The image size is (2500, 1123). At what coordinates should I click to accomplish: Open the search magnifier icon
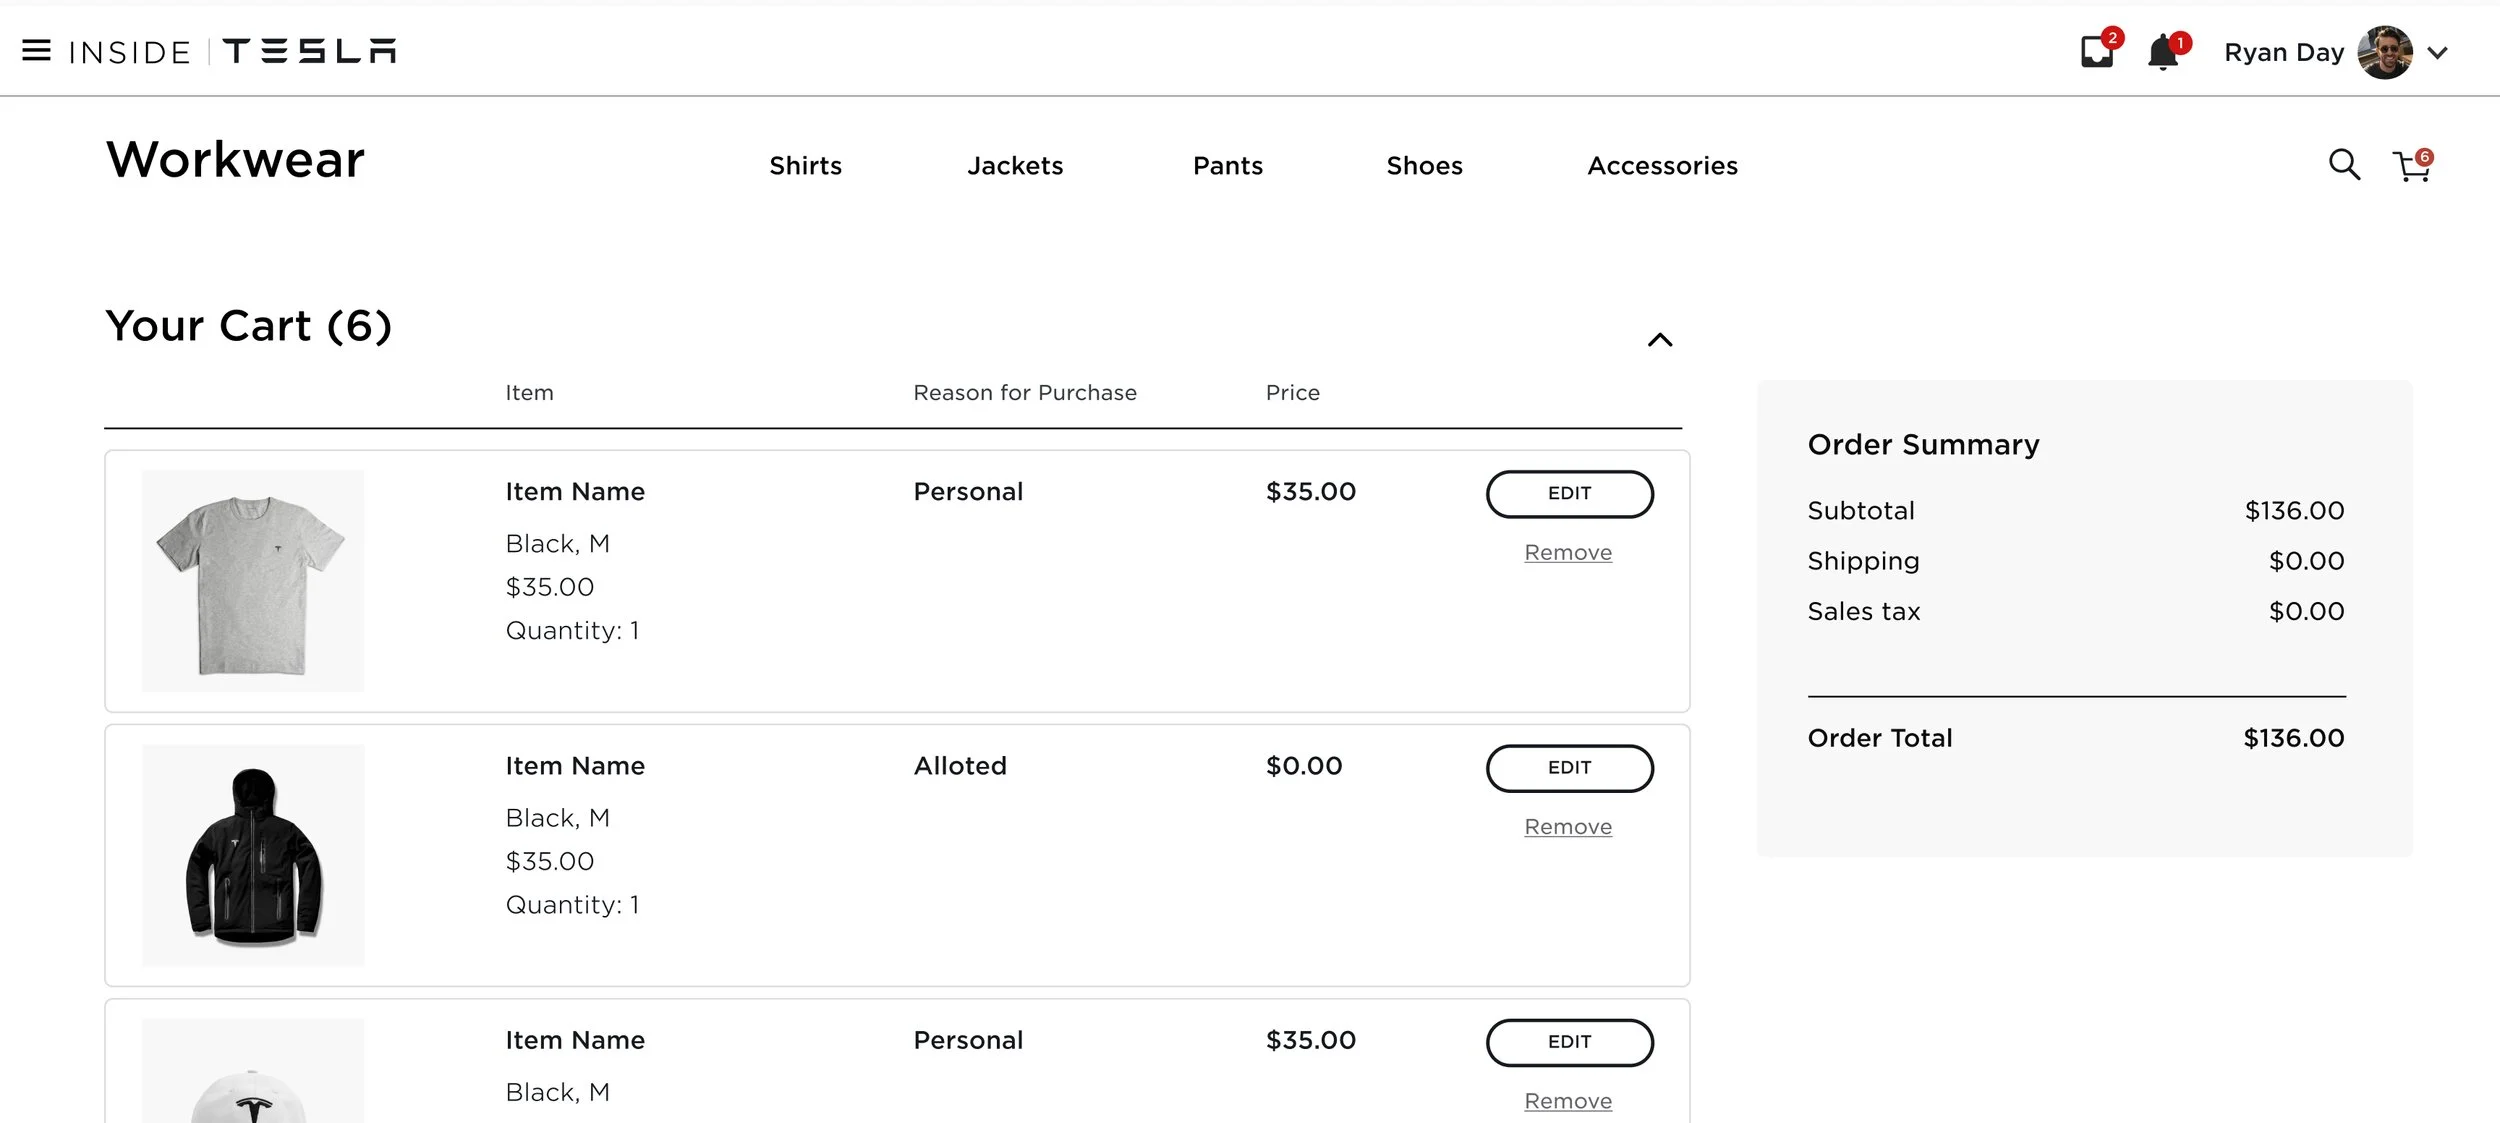(x=2344, y=165)
